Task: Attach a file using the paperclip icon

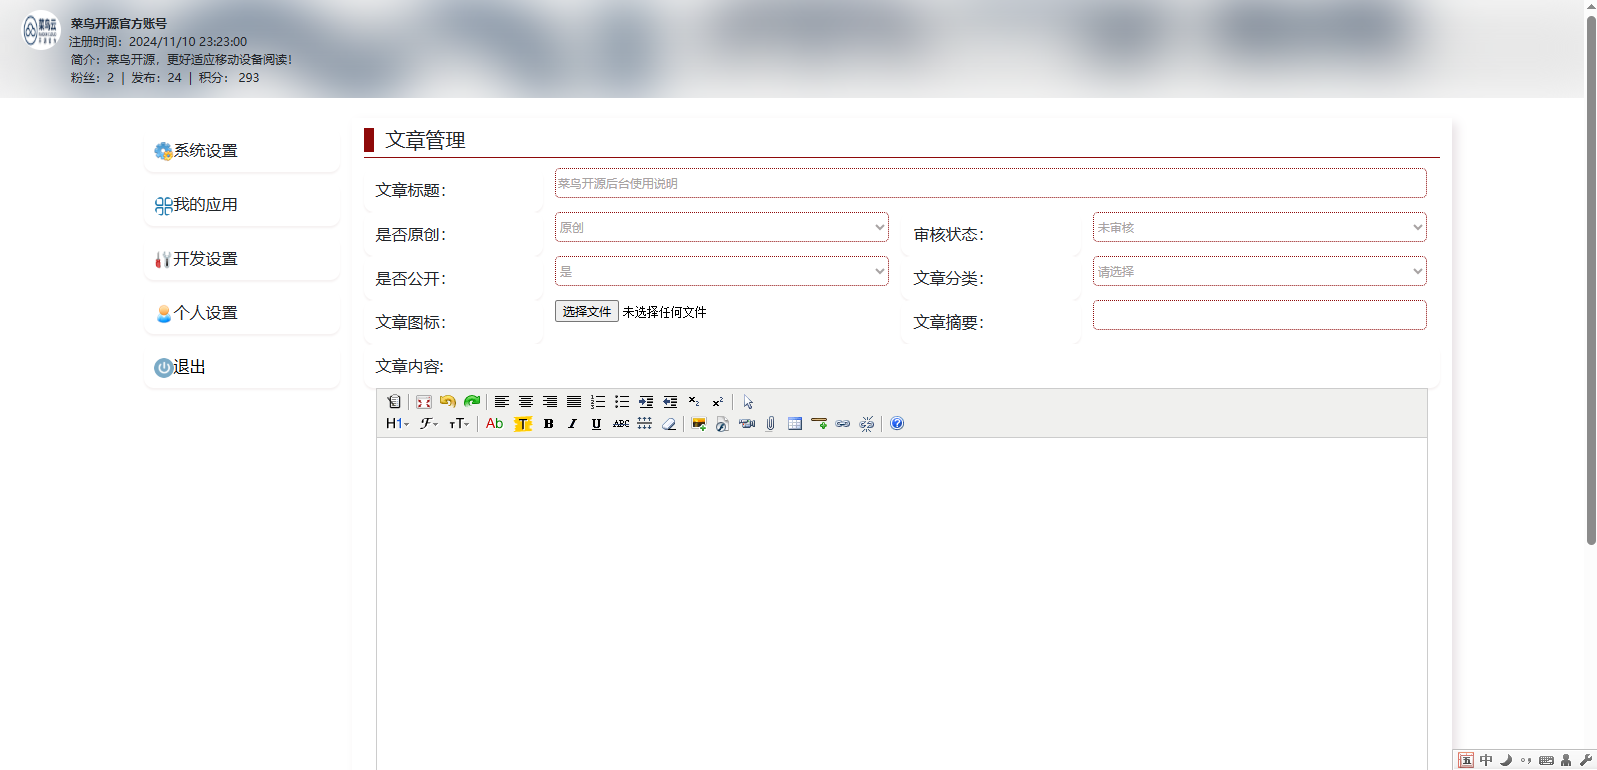Action: [x=770, y=424]
